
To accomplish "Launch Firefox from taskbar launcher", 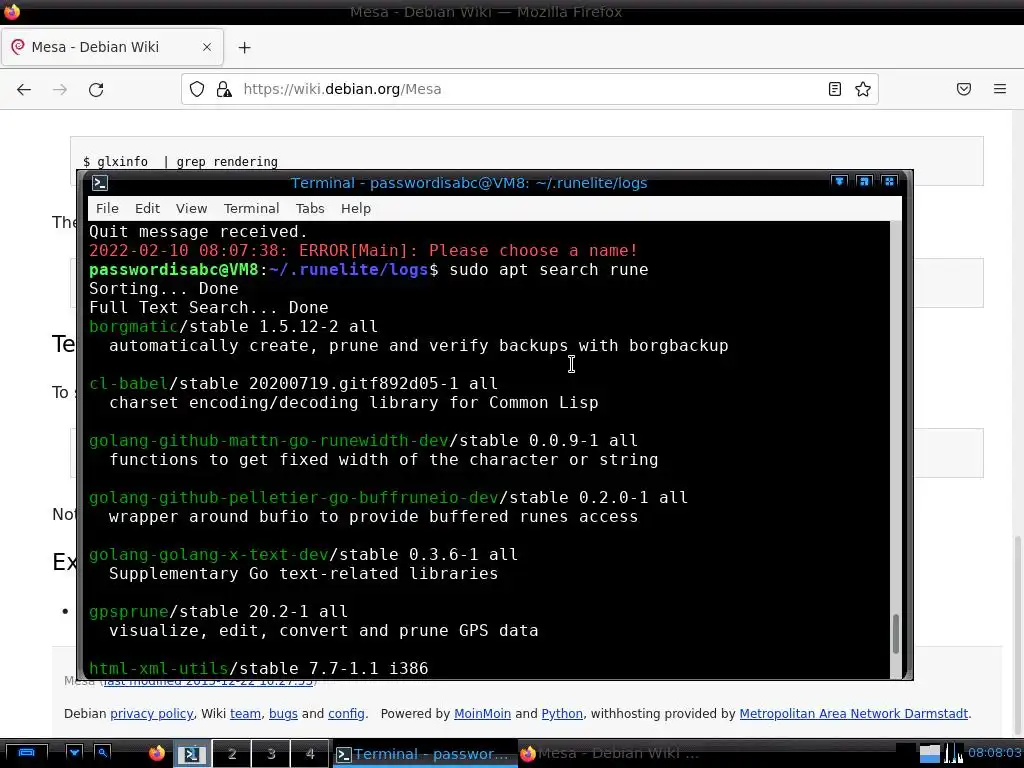I will pyautogui.click(x=157, y=754).
